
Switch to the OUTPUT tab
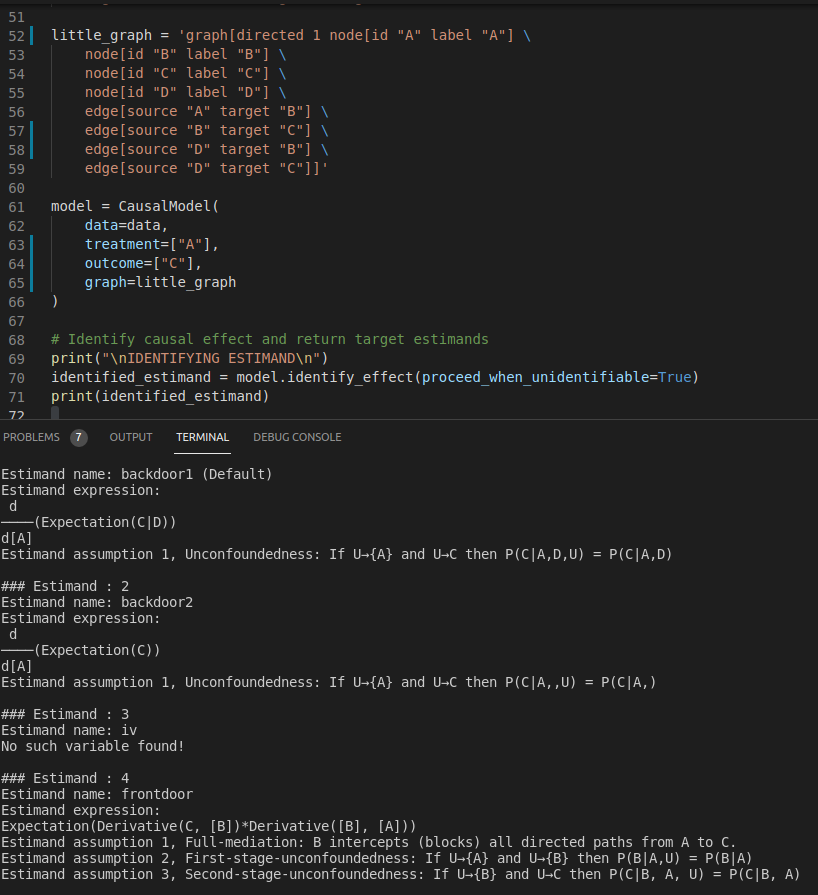(131, 437)
